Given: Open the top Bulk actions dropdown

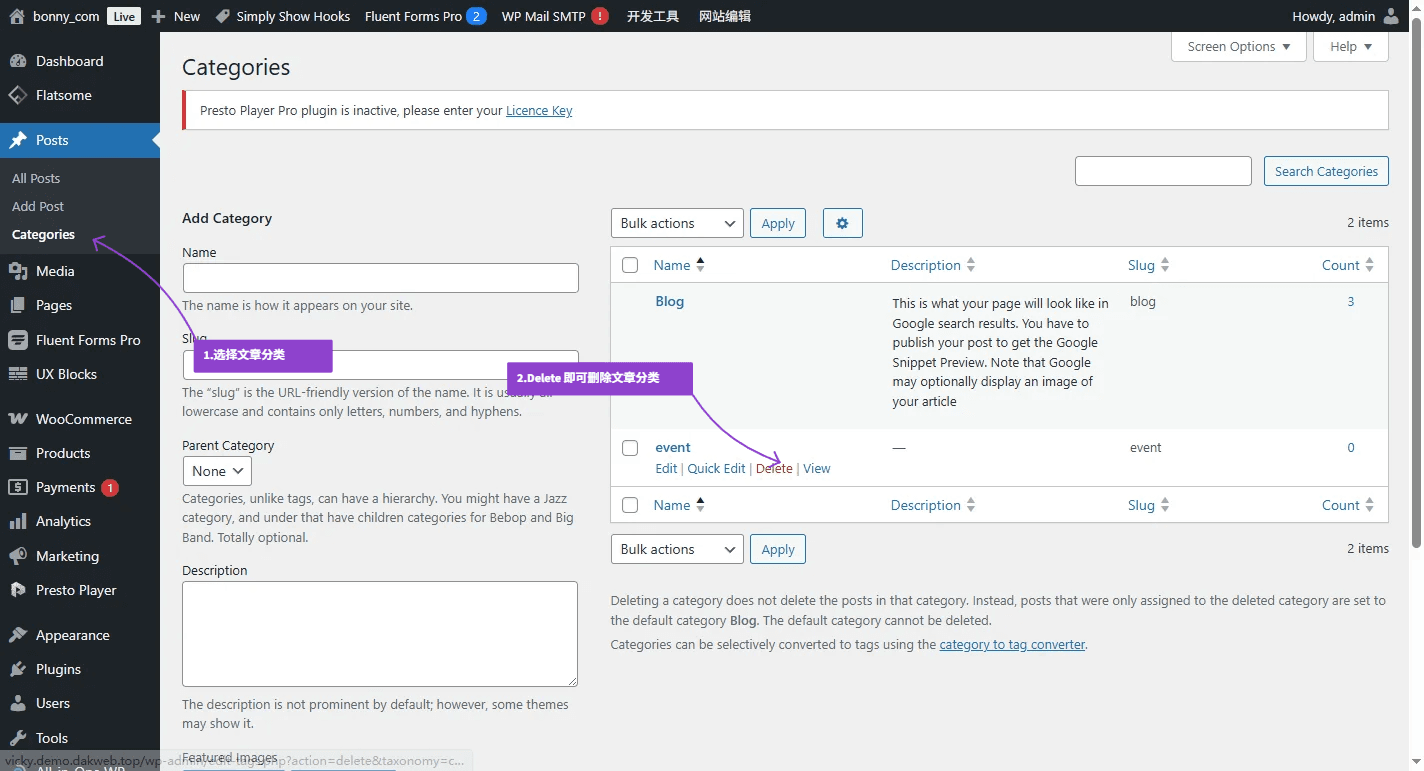Looking at the screenshot, I should pyautogui.click(x=677, y=223).
